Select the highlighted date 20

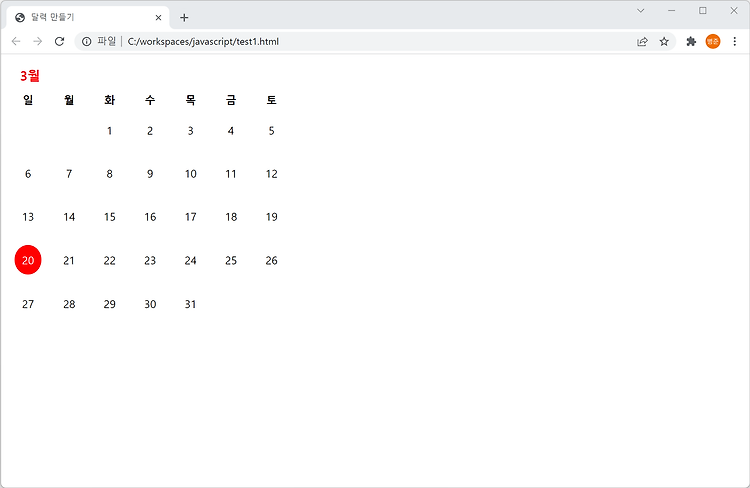(28, 260)
